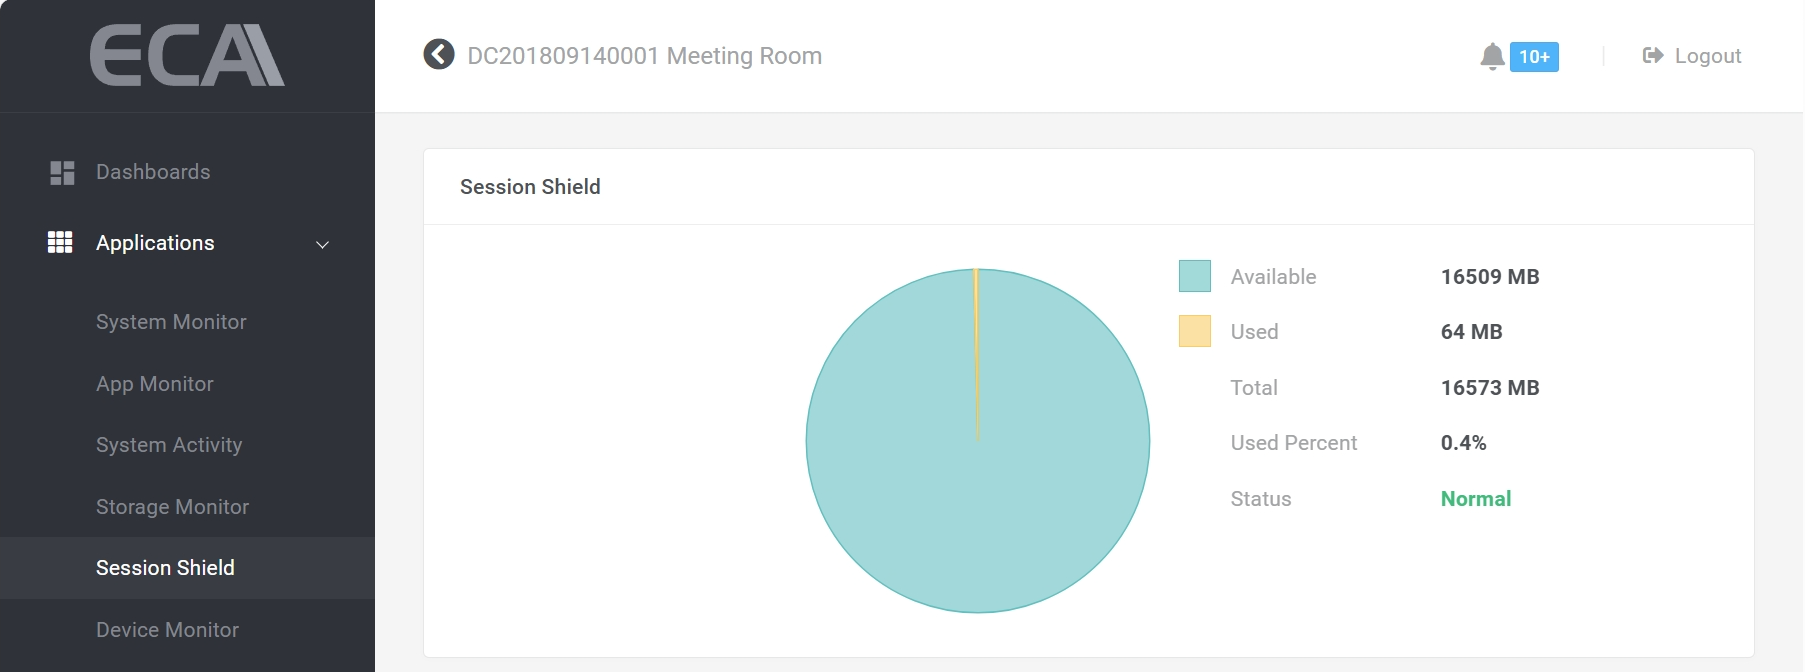Click the Applications grid icon
Image resolution: width=1805 pixels, height=672 pixels.
[60, 243]
